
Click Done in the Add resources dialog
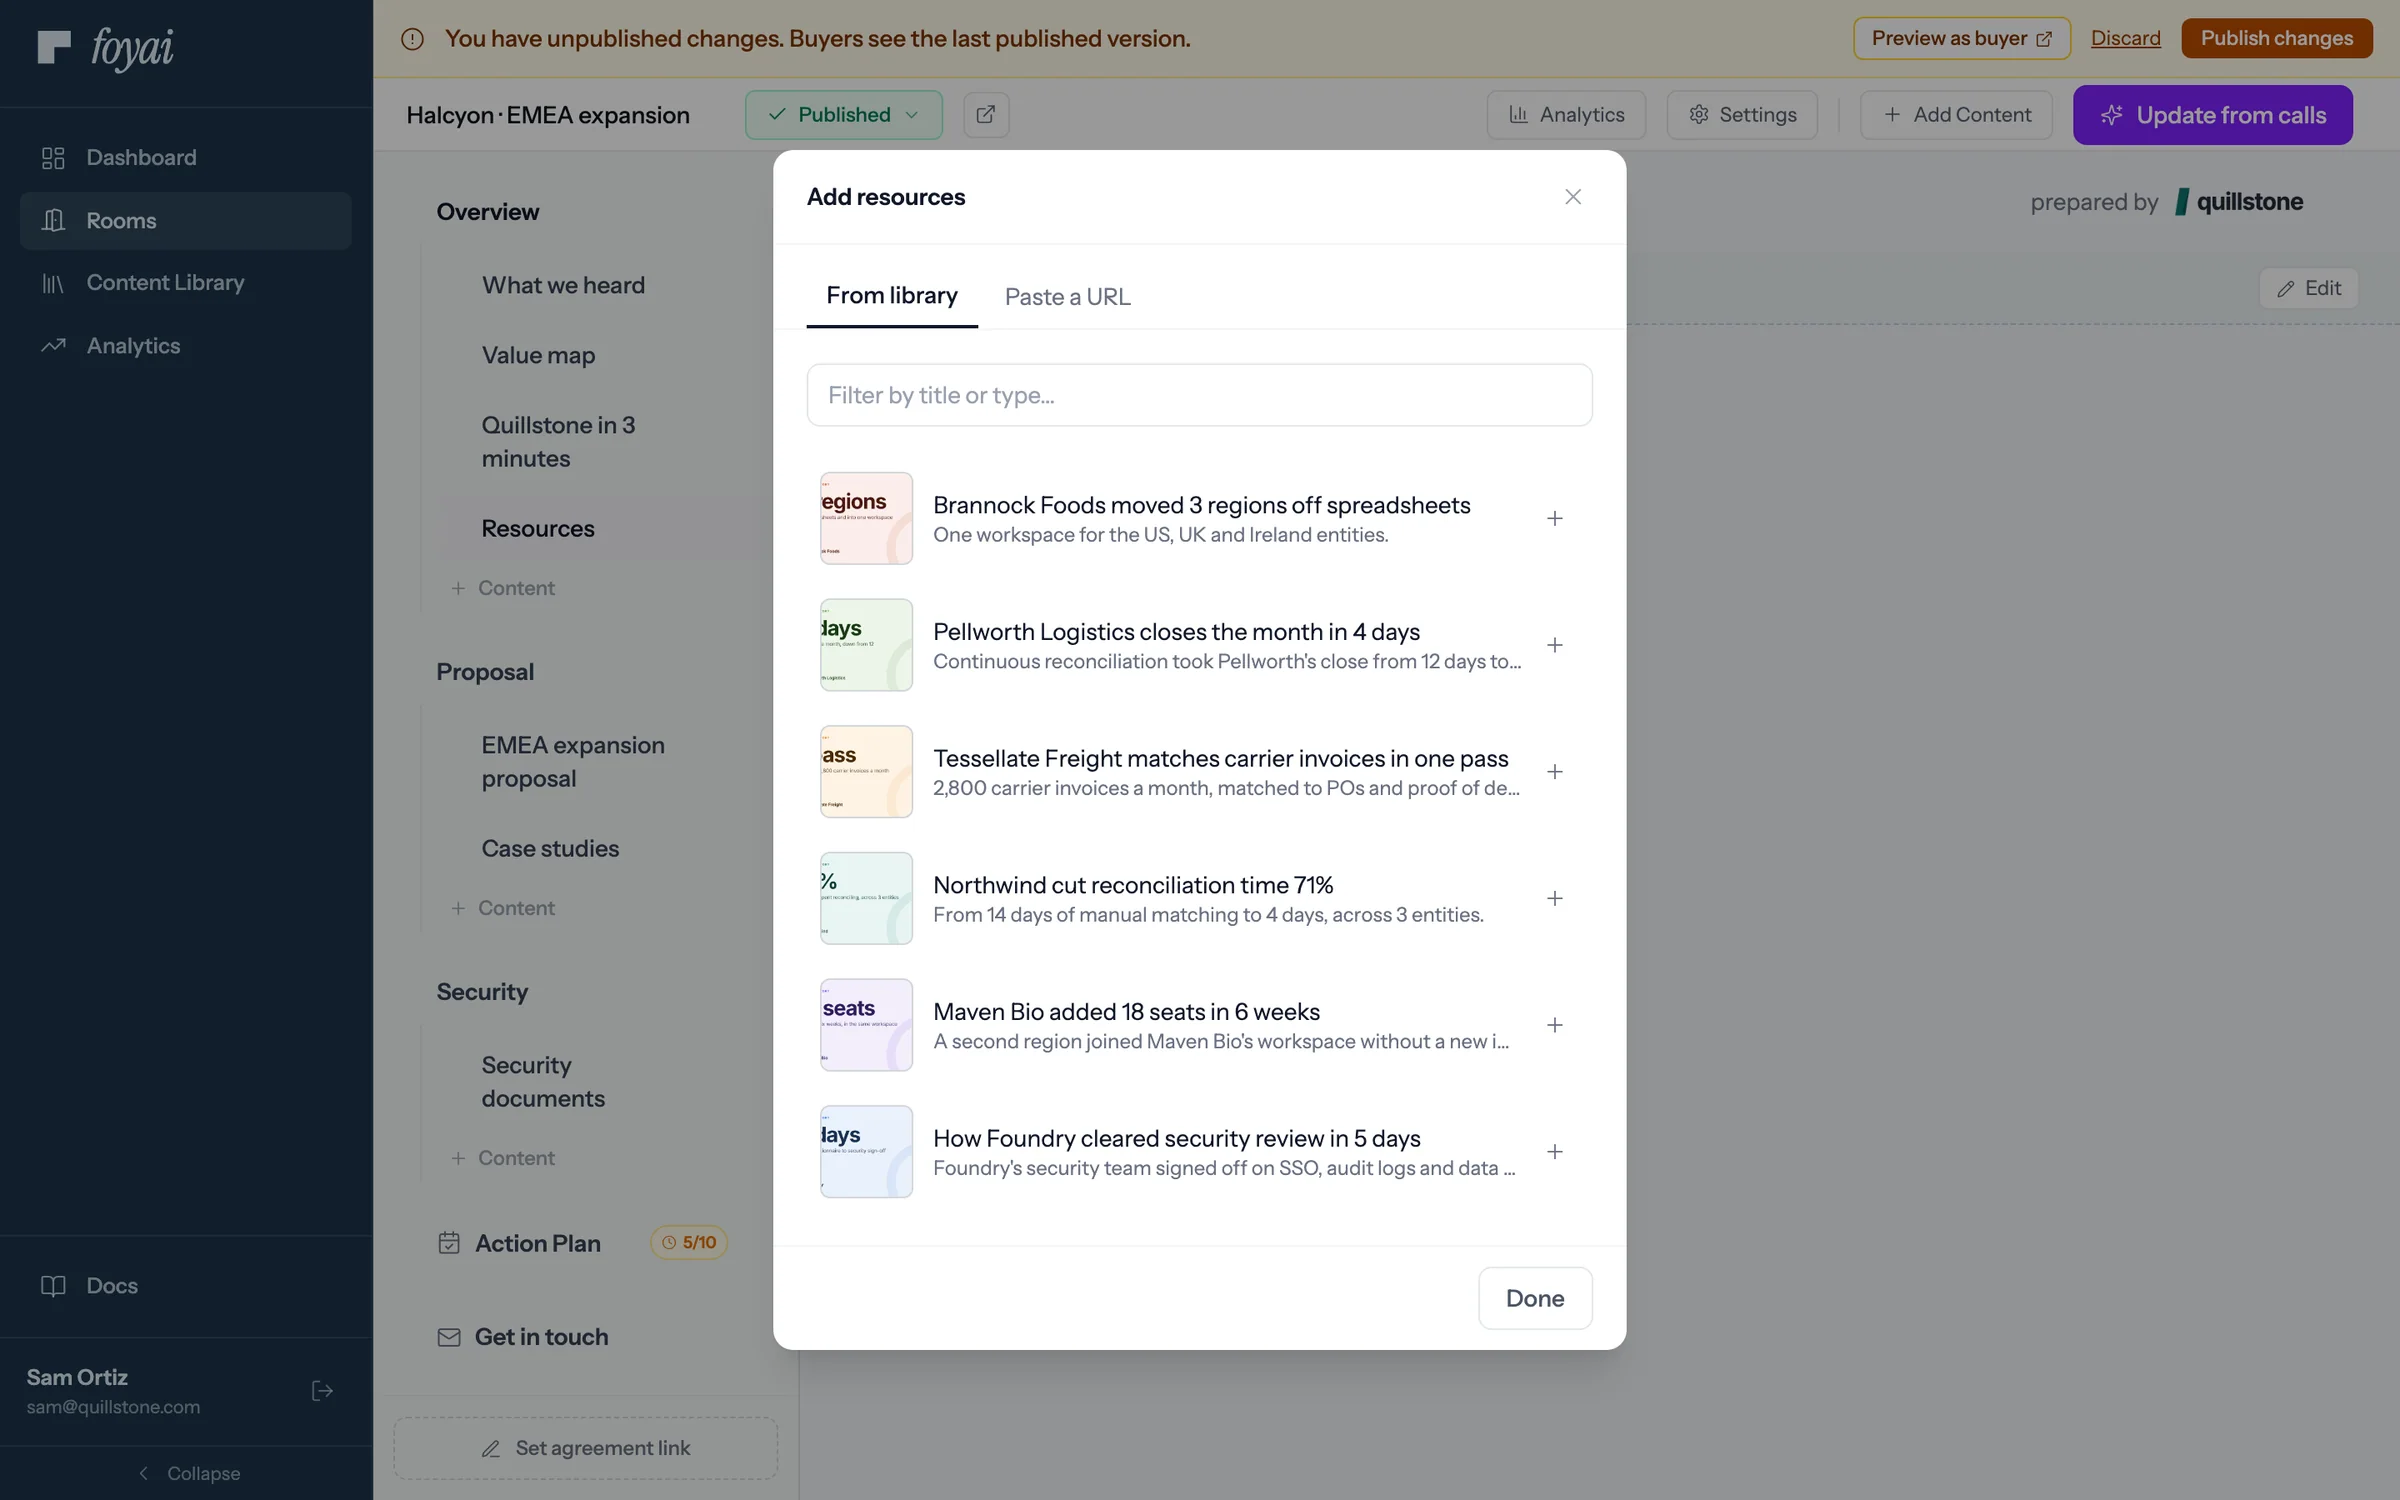pyautogui.click(x=1535, y=1298)
